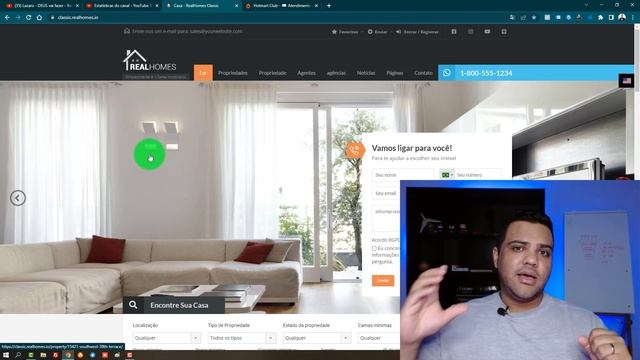This screenshot has width=640, height=360.
Task: Open the browser home page
Action: click(39, 18)
